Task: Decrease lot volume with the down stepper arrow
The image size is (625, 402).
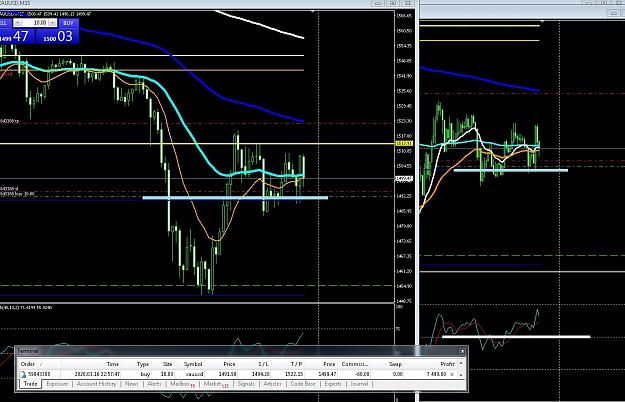Action: point(18,23)
